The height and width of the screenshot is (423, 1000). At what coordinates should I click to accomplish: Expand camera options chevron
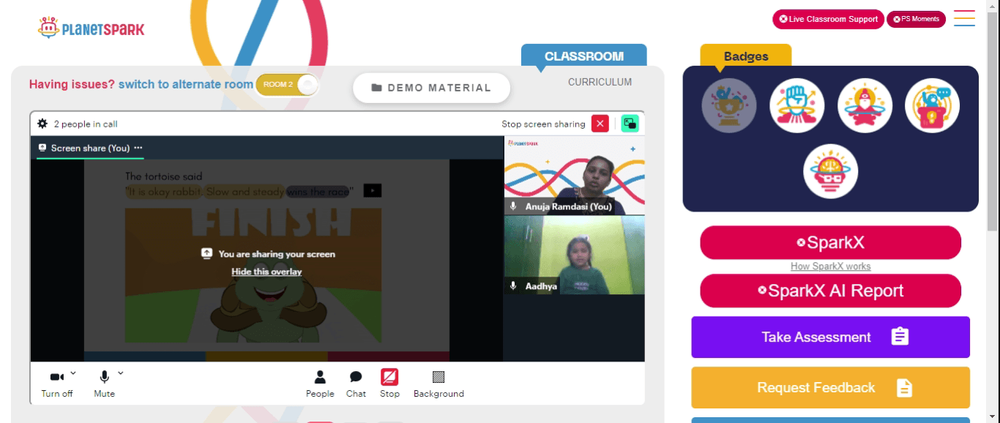pyautogui.click(x=73, y=373)
